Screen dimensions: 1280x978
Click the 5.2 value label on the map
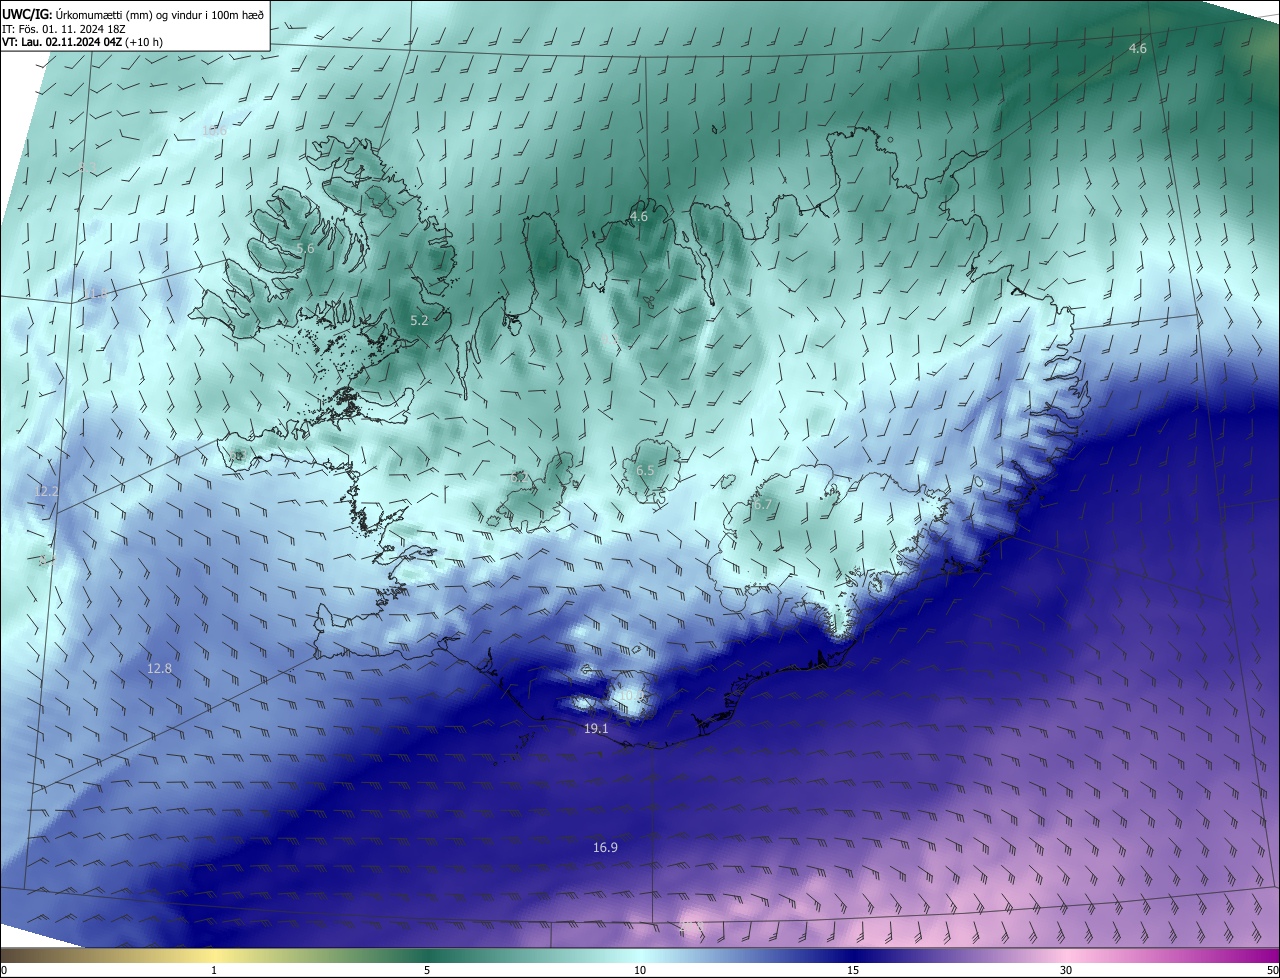coord(419,320)
